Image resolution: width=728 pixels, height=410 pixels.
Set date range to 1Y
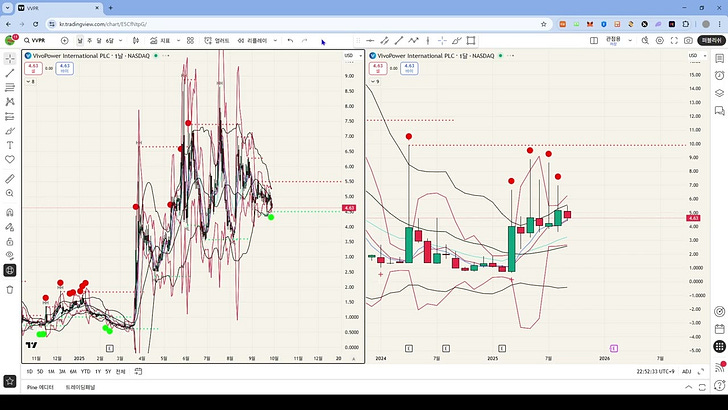coord(98,371)
